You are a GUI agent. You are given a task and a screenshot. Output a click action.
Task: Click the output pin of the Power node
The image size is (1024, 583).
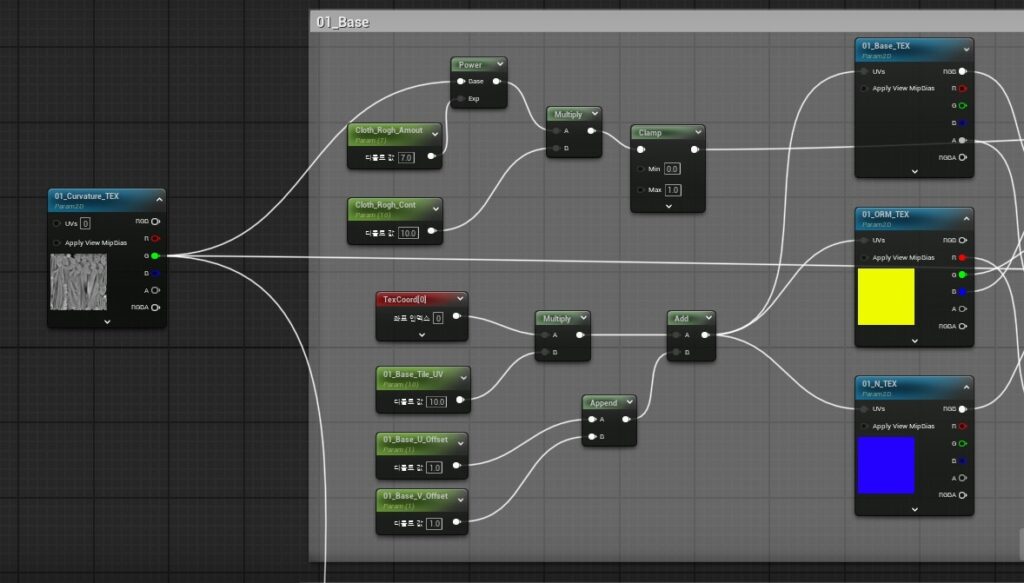tap(497, 81)
